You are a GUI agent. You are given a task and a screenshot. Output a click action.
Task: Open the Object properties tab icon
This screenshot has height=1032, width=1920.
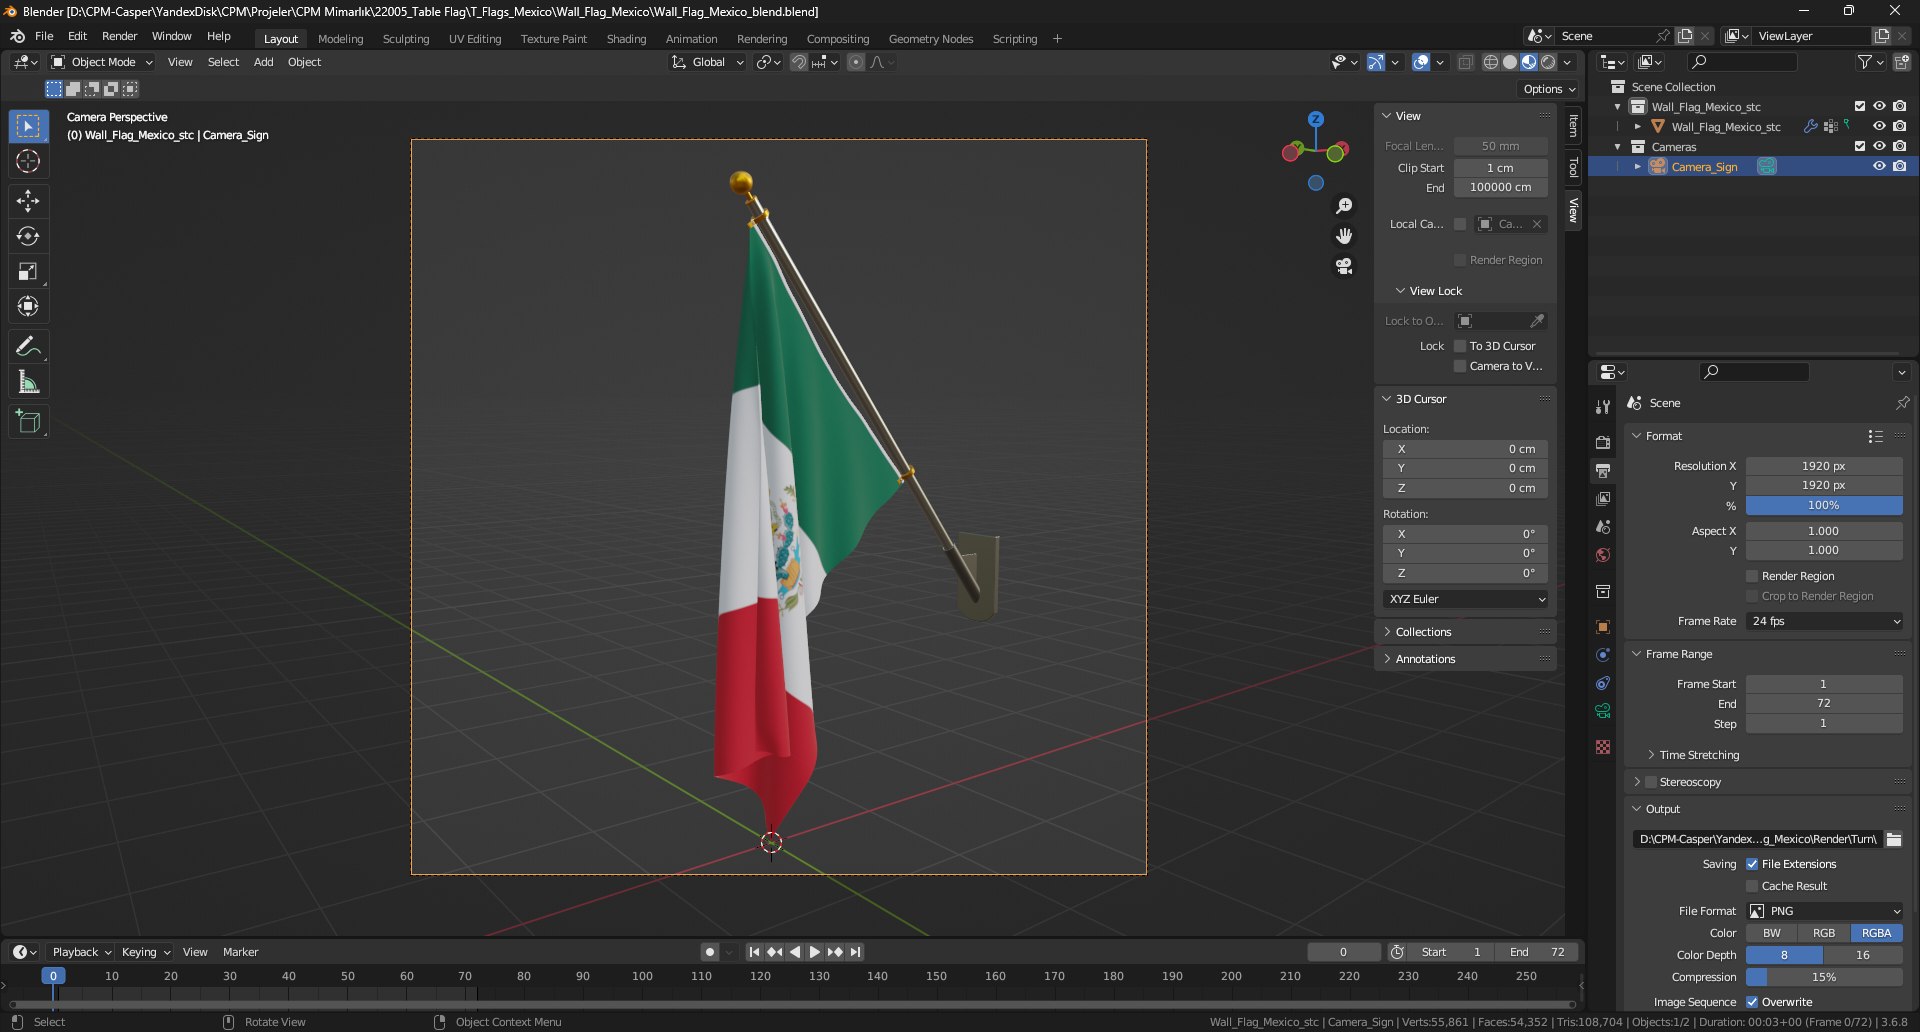point(1603,627)
